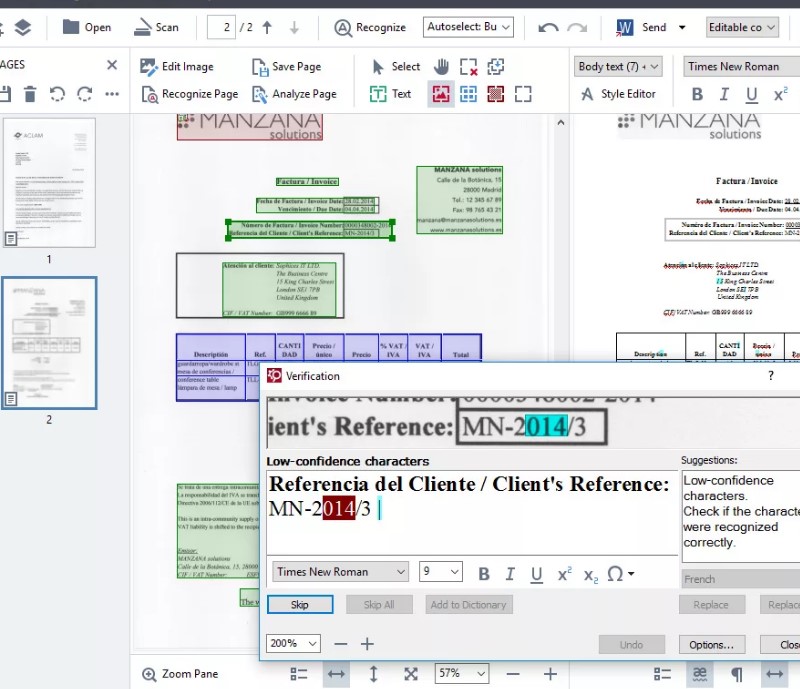Image resolution: width=800 pixels, height=689 pixels.
Task: Click zoom-in plus in image zoom bar
Action: click(549, 674)
